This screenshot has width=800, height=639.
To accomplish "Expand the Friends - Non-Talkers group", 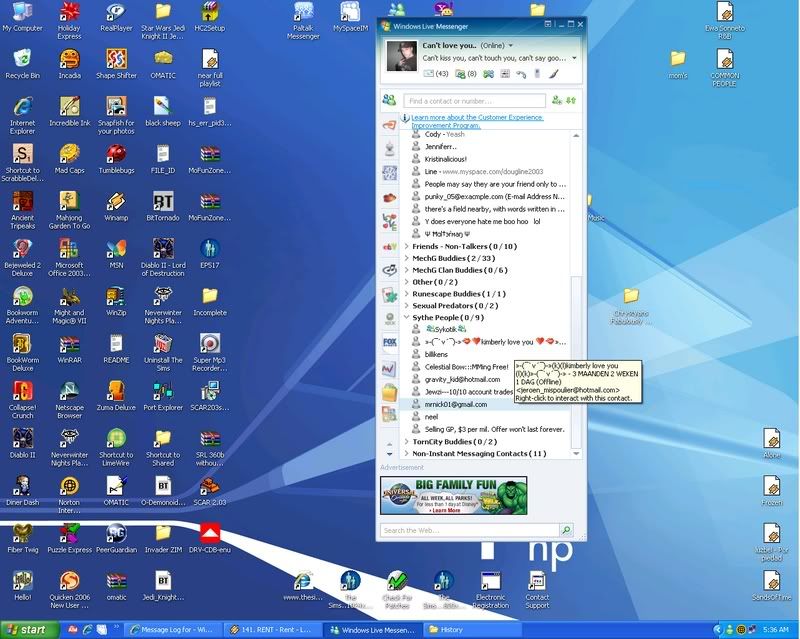I will click(407, 246).
